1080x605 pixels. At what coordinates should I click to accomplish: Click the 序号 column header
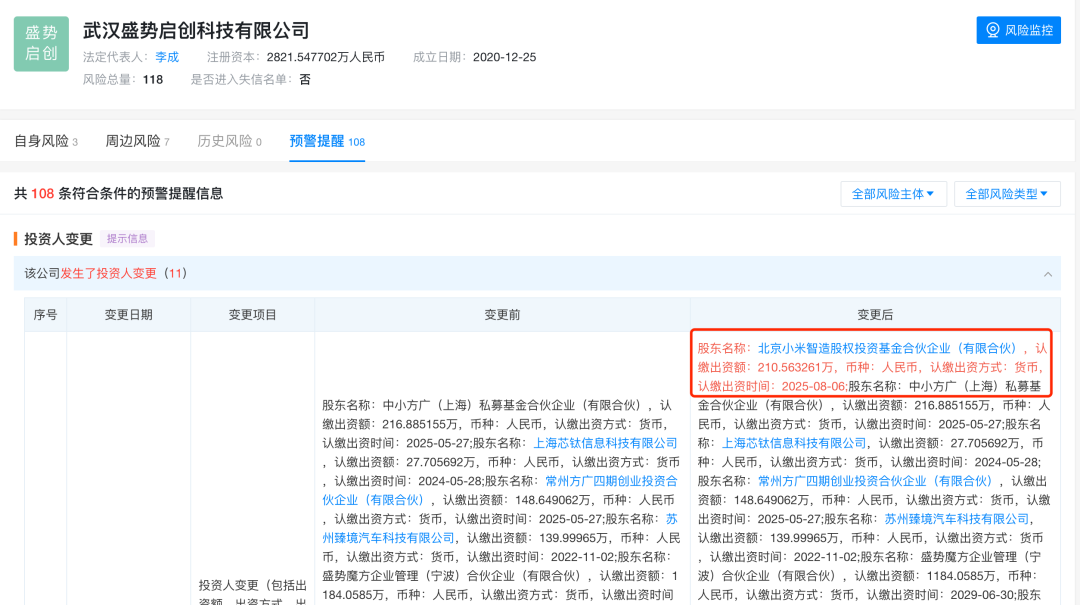coord(46,315)
